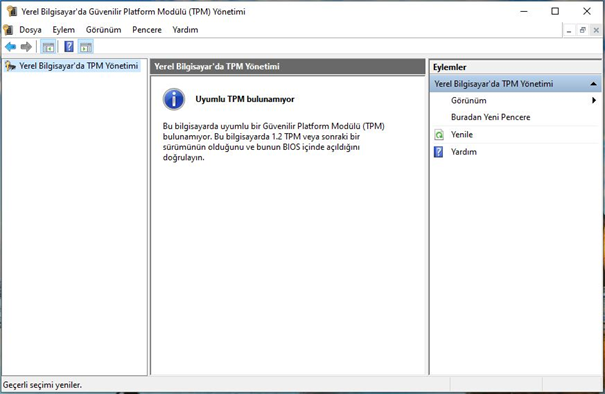Open the Pencere menu
605x394 pixels.
tap(147, 30)
